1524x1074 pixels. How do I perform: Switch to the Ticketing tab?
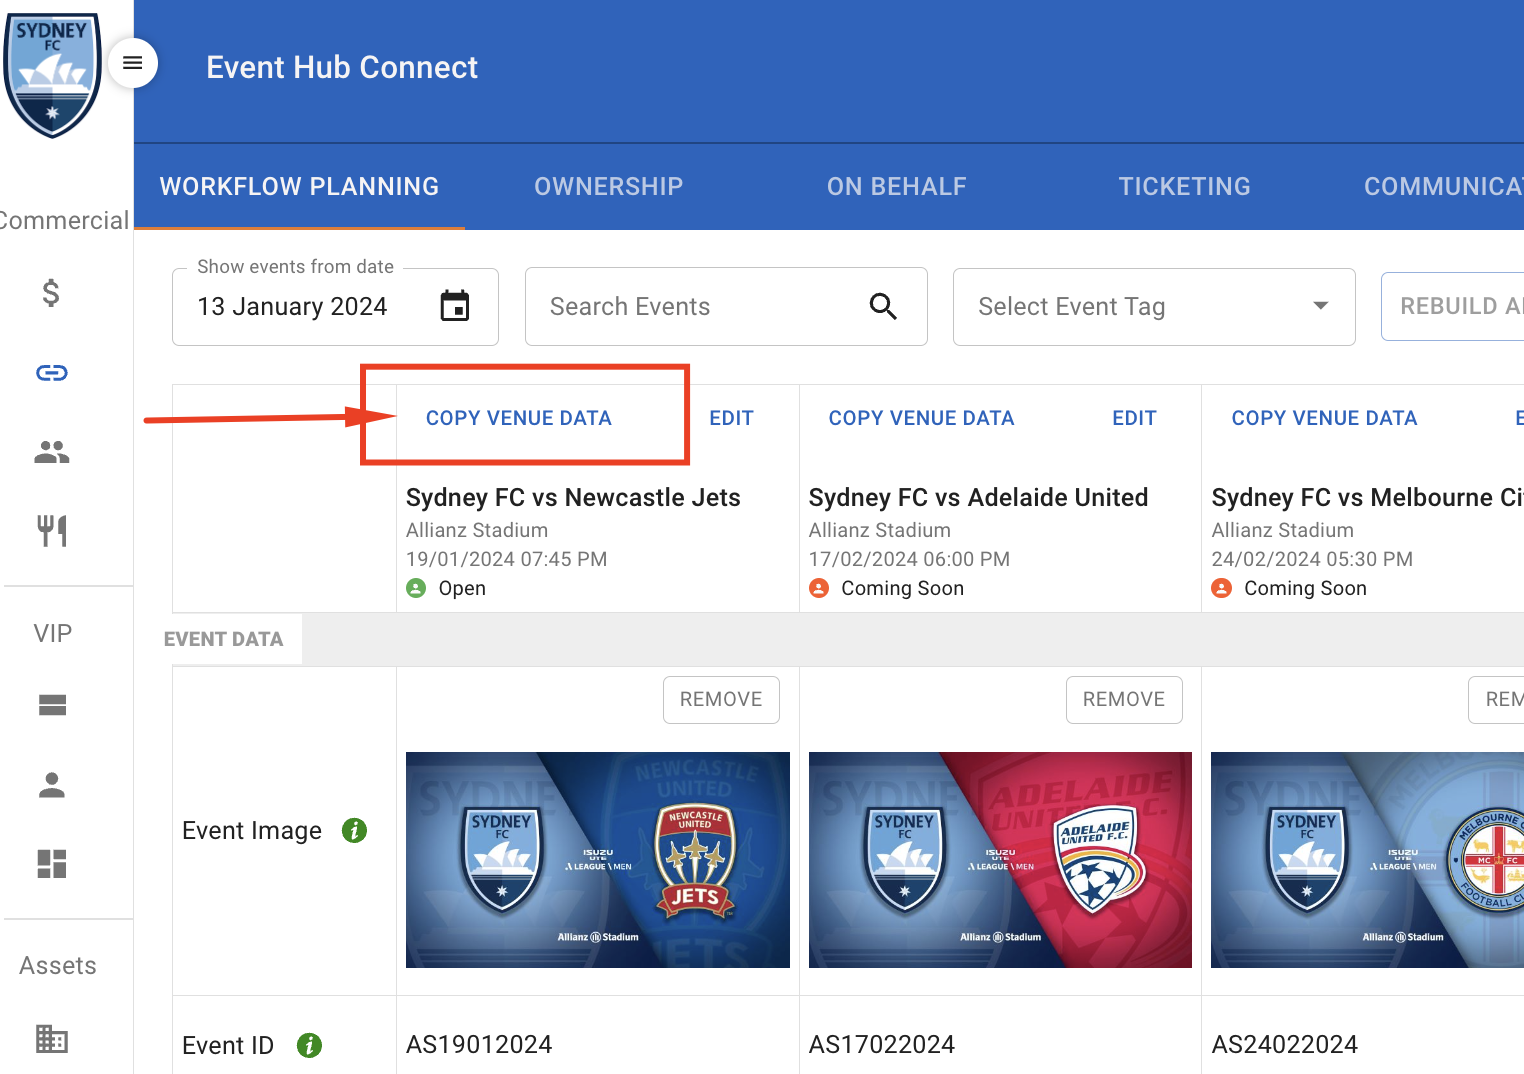pyautogui.click(x=1184, y=187)
